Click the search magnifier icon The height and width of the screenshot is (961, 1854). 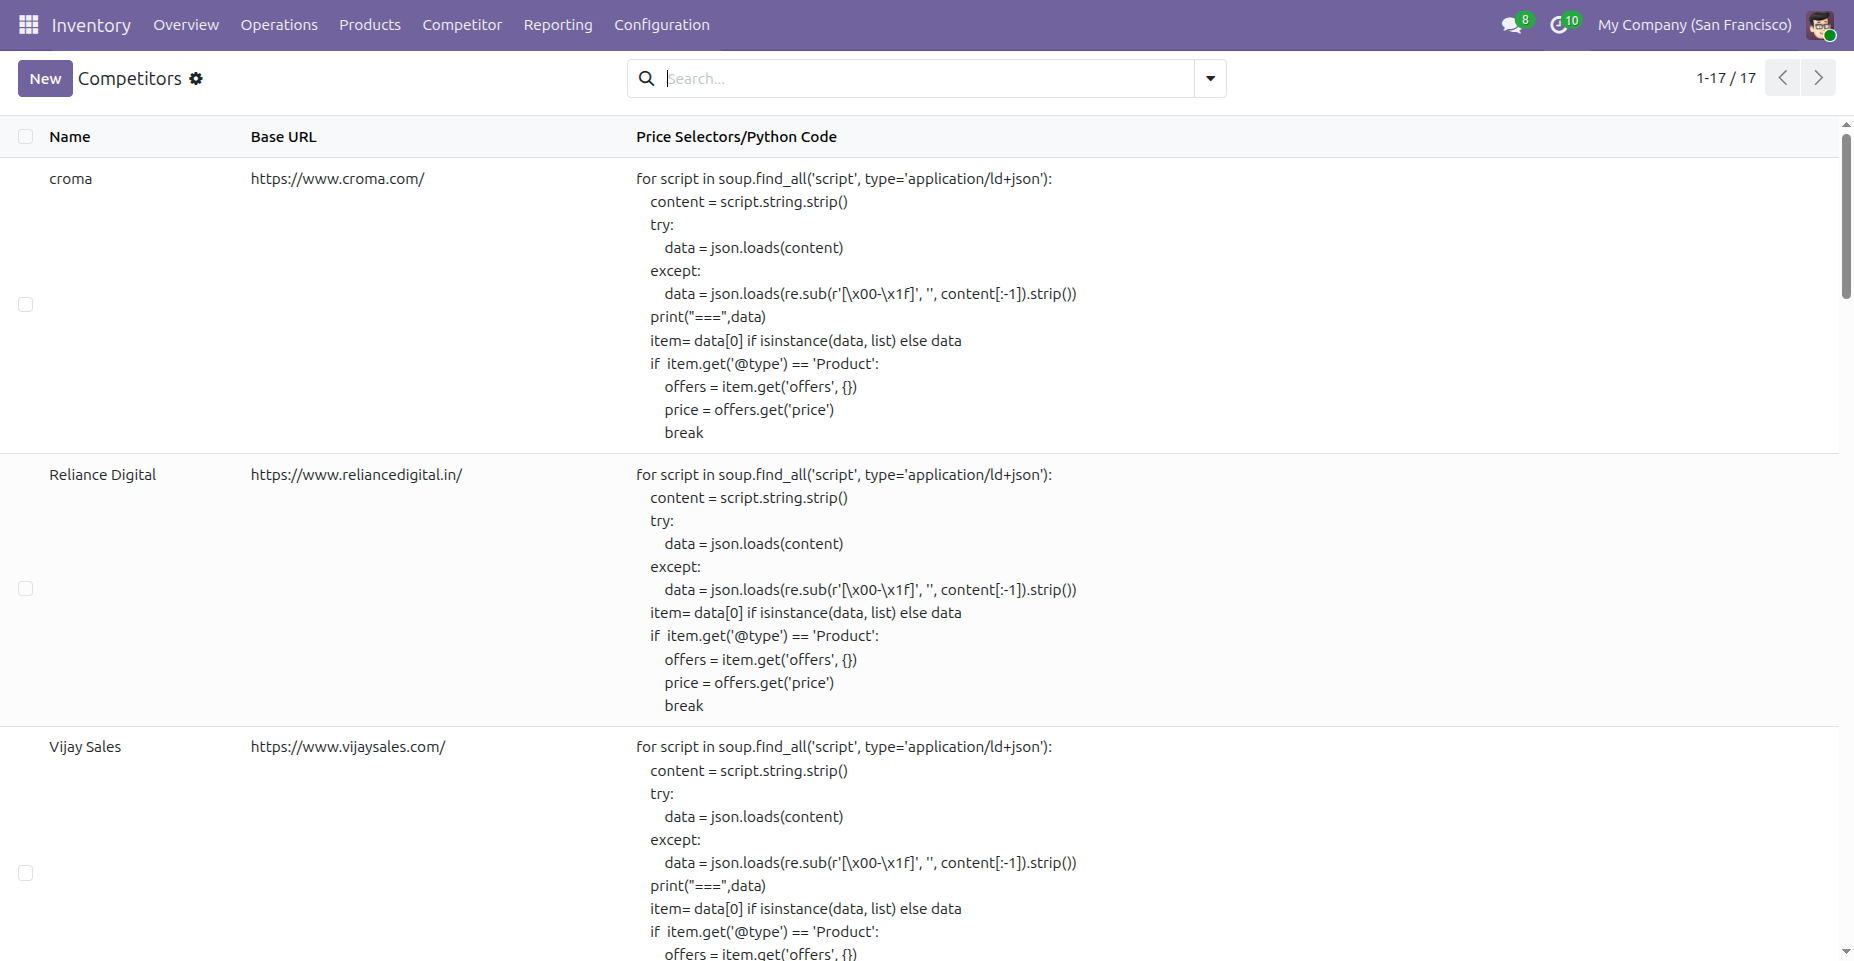(x=647, y=78)
